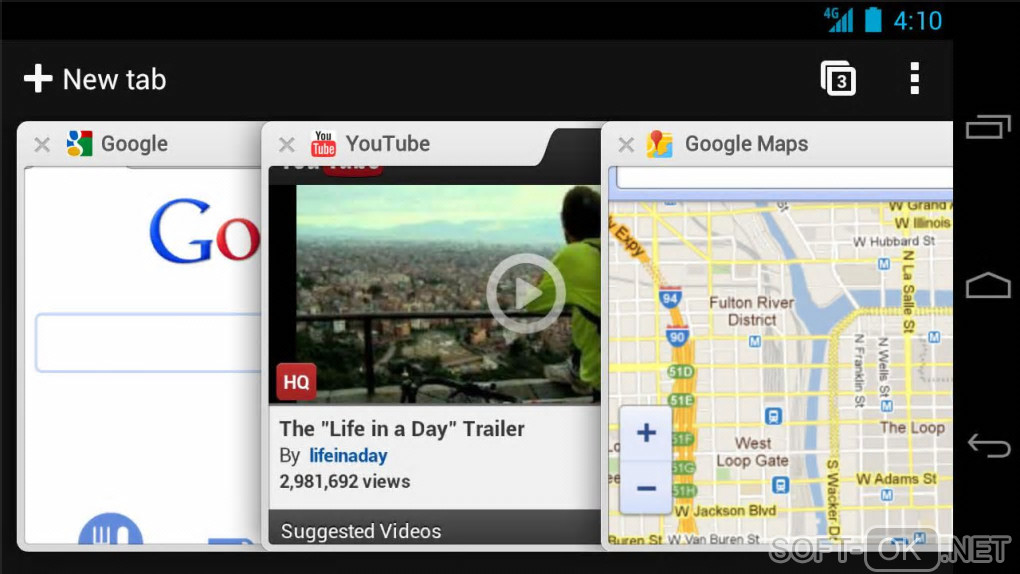Toggle the HQ quality badge on video
Viewport: 1020px width, 574px height.
(x=296, y=382)
